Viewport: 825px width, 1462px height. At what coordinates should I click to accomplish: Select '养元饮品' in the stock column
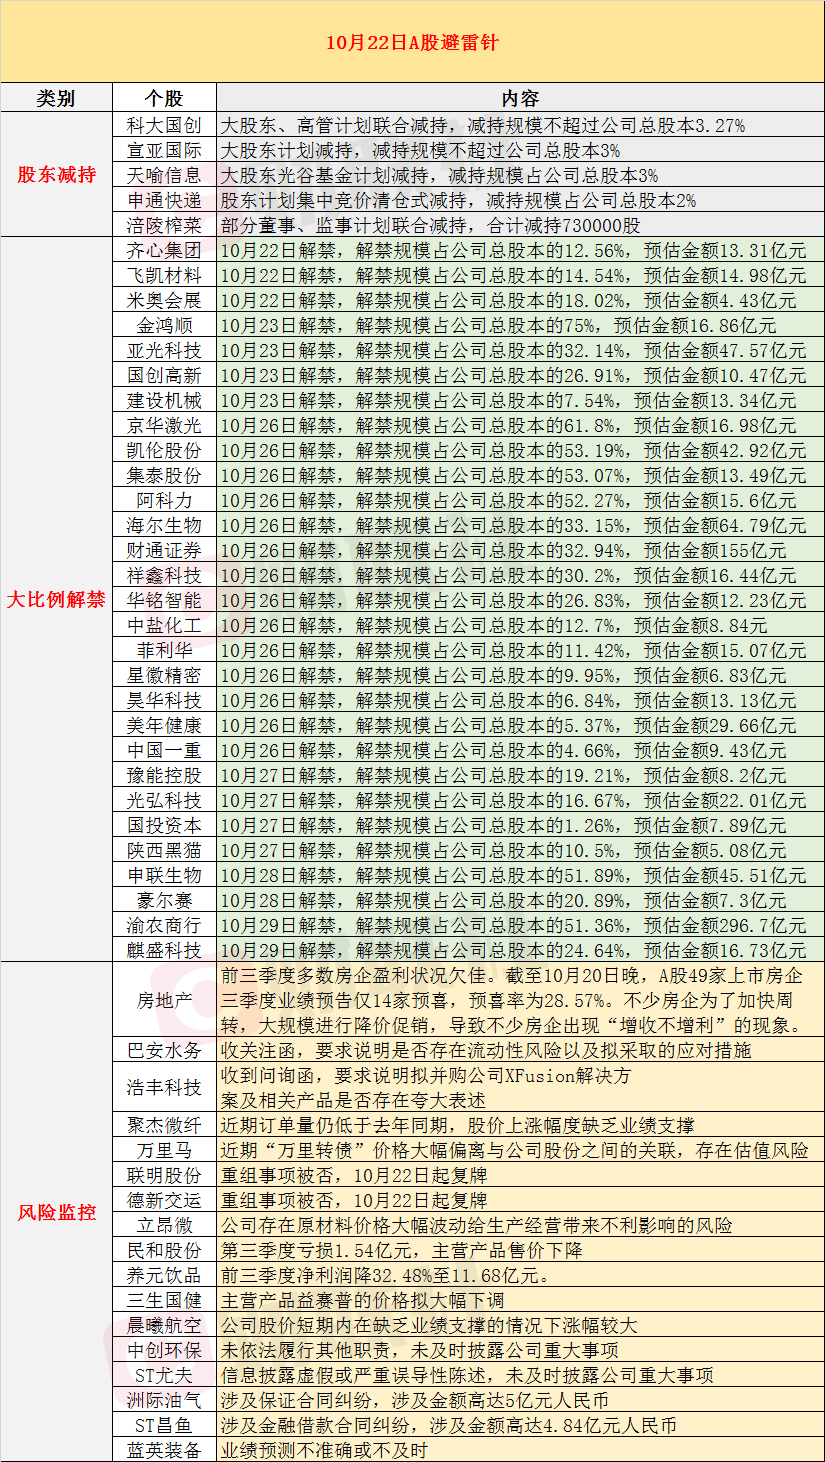[164, 1275]
